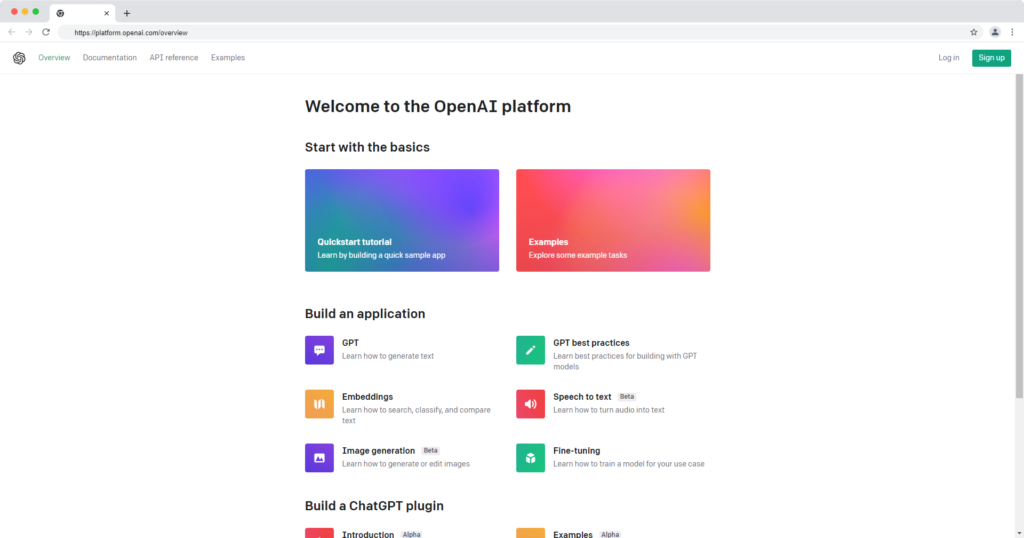The width and height of the screenshot is (1024, 538).
Task: Close the current browser tab
Action: pos(106,13)
